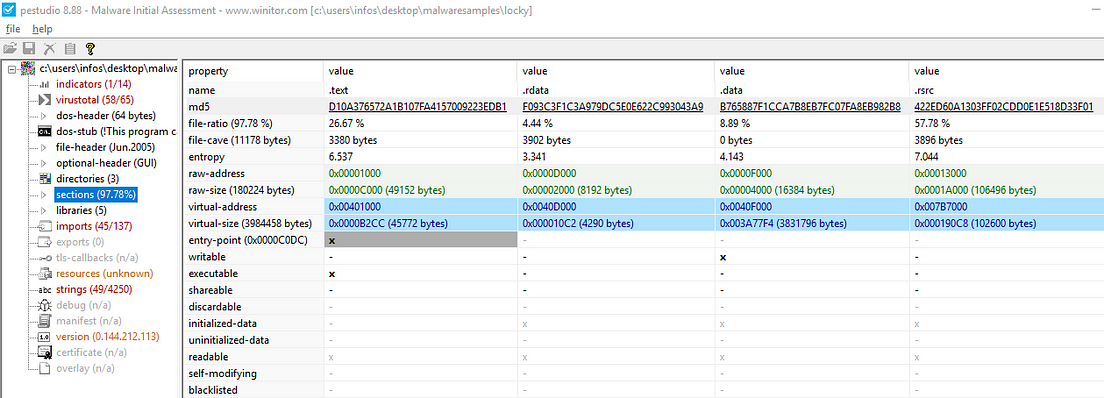Image resolution: width=1104 pixels, height=398 pixels.
Task: Click the directories icon in tree
Action: (44, 178)
